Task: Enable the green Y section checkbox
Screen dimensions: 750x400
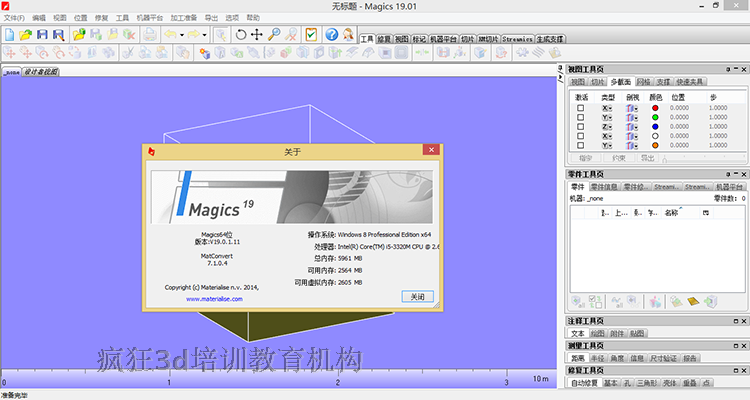Action: 580,117
